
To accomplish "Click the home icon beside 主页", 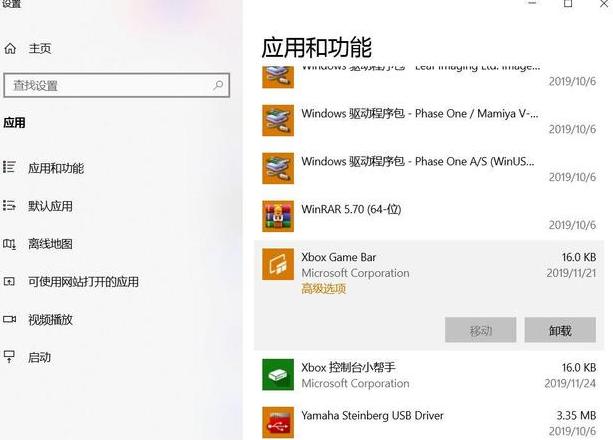I will point(10,48).
